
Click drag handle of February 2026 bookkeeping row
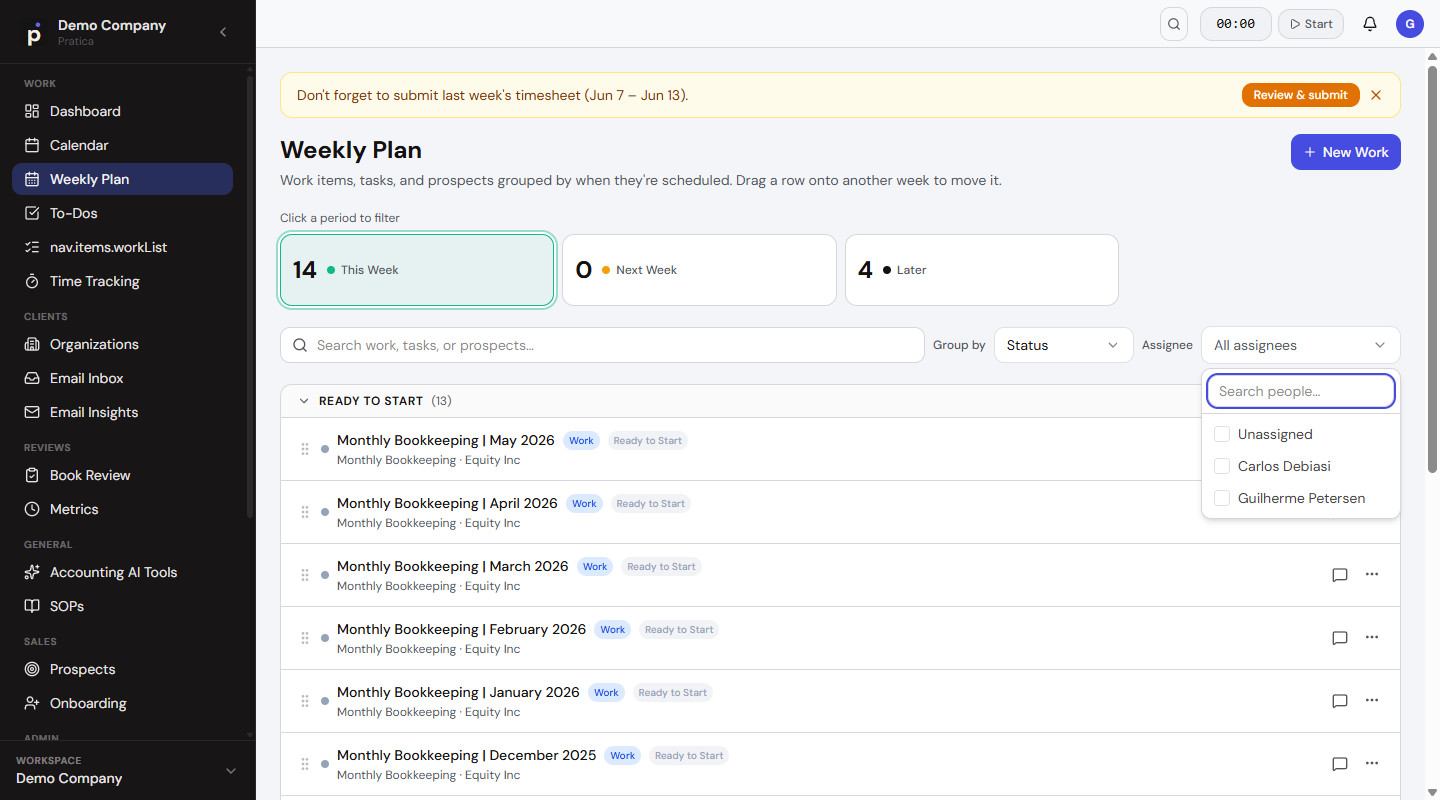(305, 638)
